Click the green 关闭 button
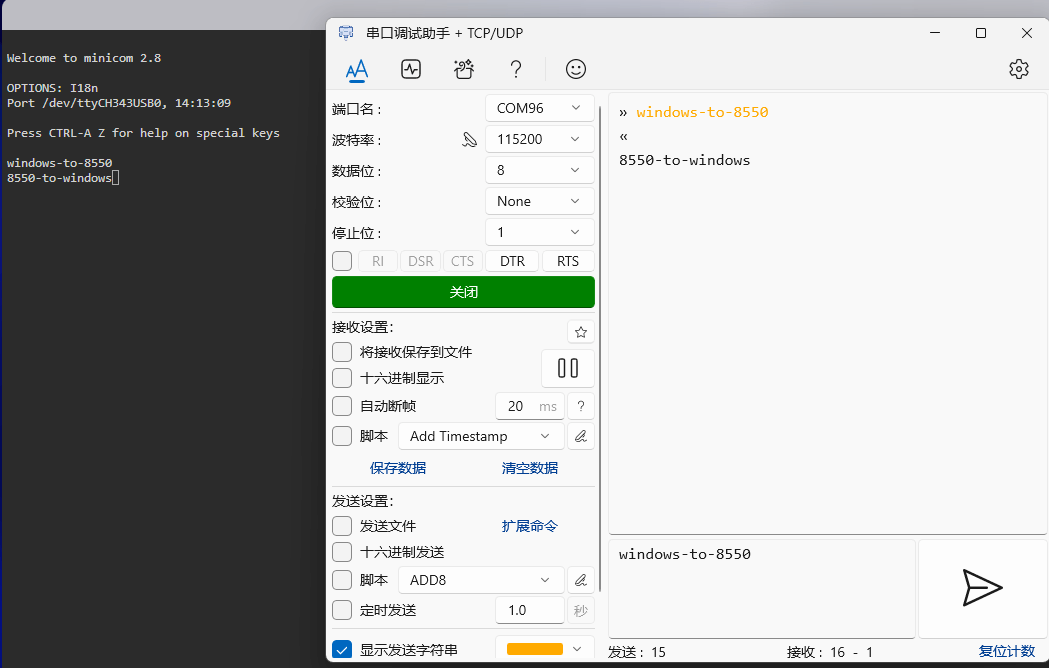 click(463, 292)
